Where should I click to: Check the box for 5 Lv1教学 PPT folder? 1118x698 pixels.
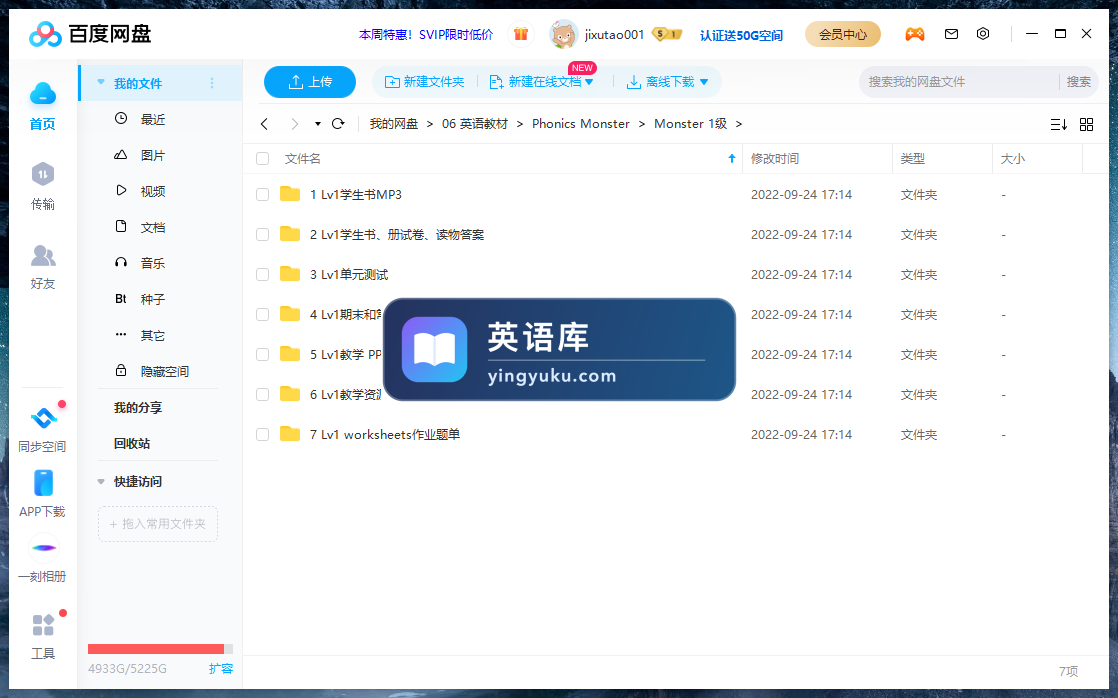(262, 354)
